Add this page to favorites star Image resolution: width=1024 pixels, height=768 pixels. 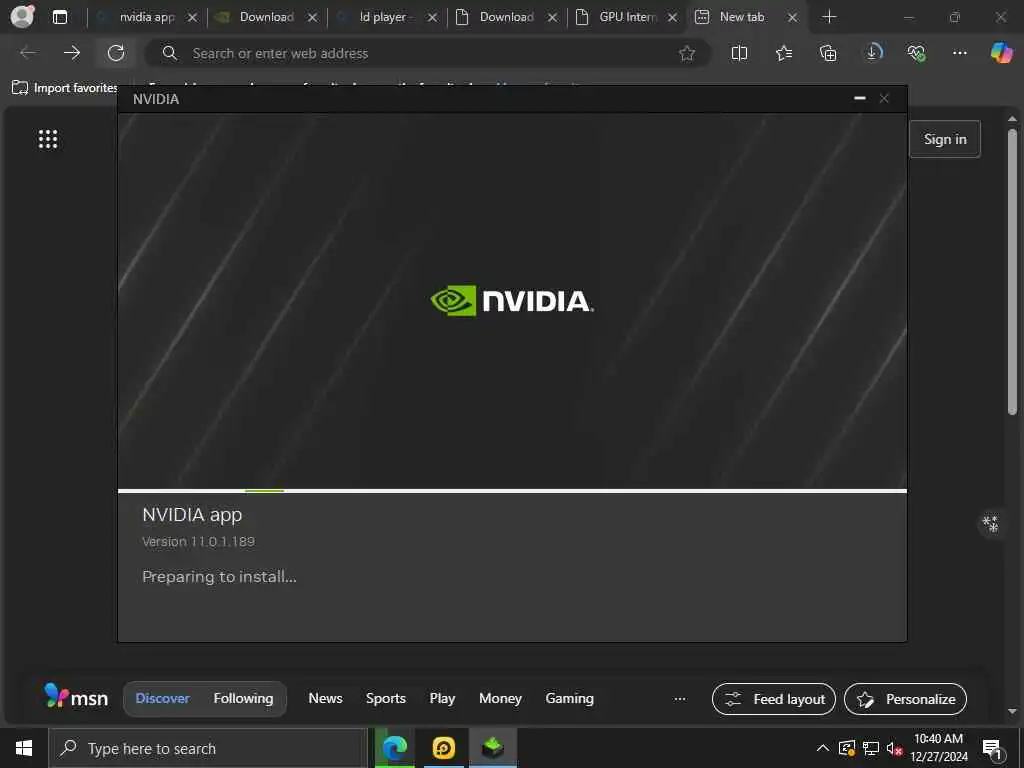pyautogui.click(x=687, y=54)
